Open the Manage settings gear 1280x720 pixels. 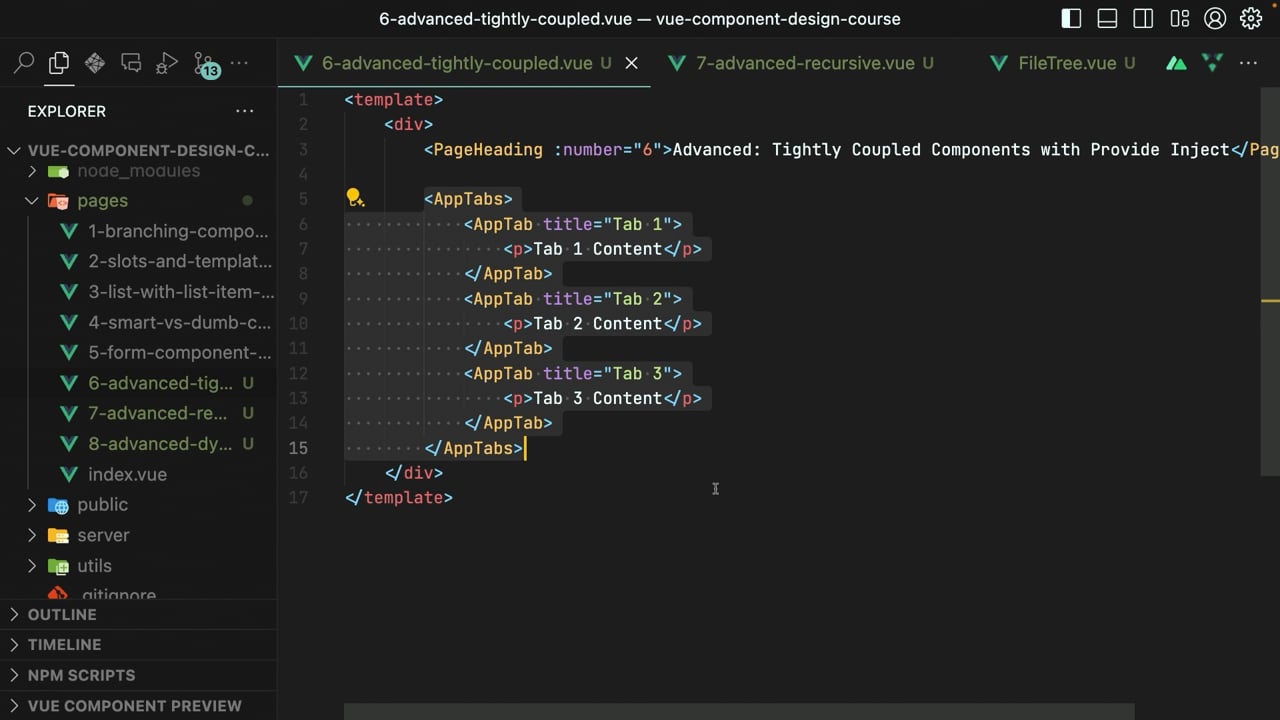pyautogui.click(x=1251, y=18)
